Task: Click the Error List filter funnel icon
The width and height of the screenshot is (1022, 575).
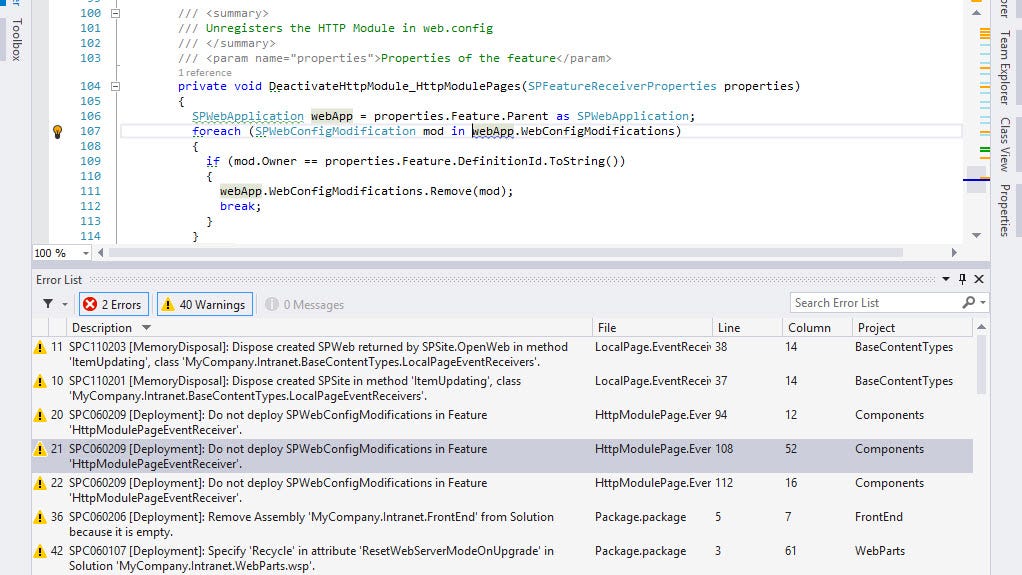Action: click(48, 304)
